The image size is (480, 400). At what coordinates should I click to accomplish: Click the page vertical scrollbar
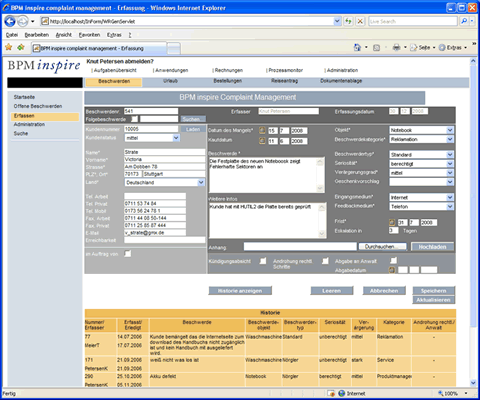(473, 222)
